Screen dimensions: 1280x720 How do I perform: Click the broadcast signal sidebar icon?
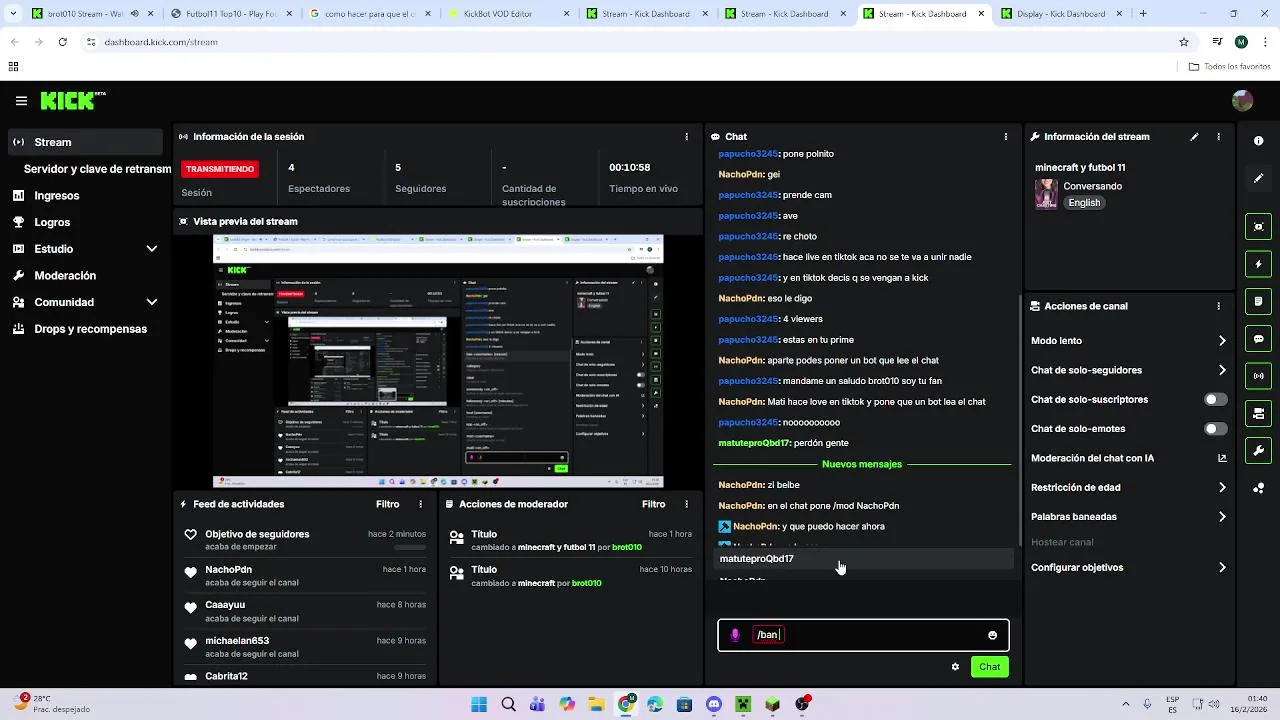[1258, 376]
